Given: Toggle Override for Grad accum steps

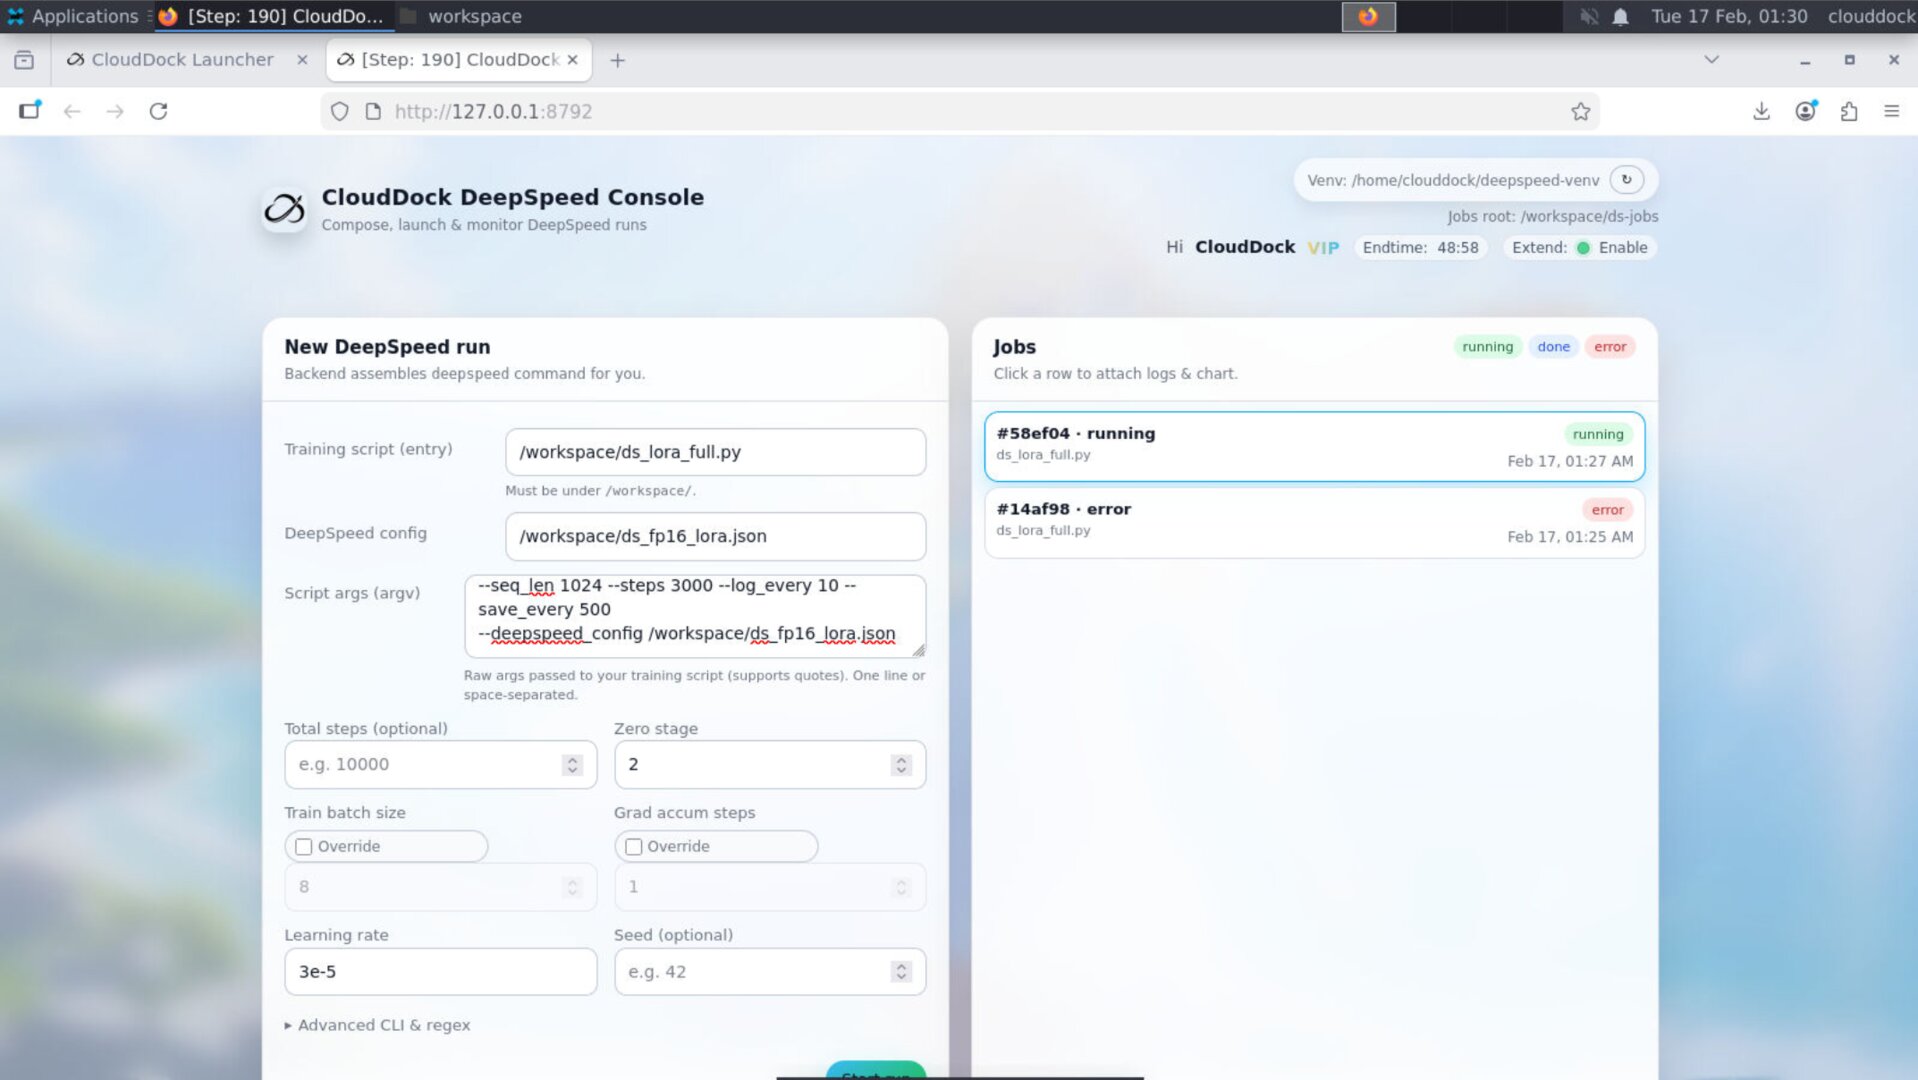Looking at the screenshot, I should tap(633, 846).
